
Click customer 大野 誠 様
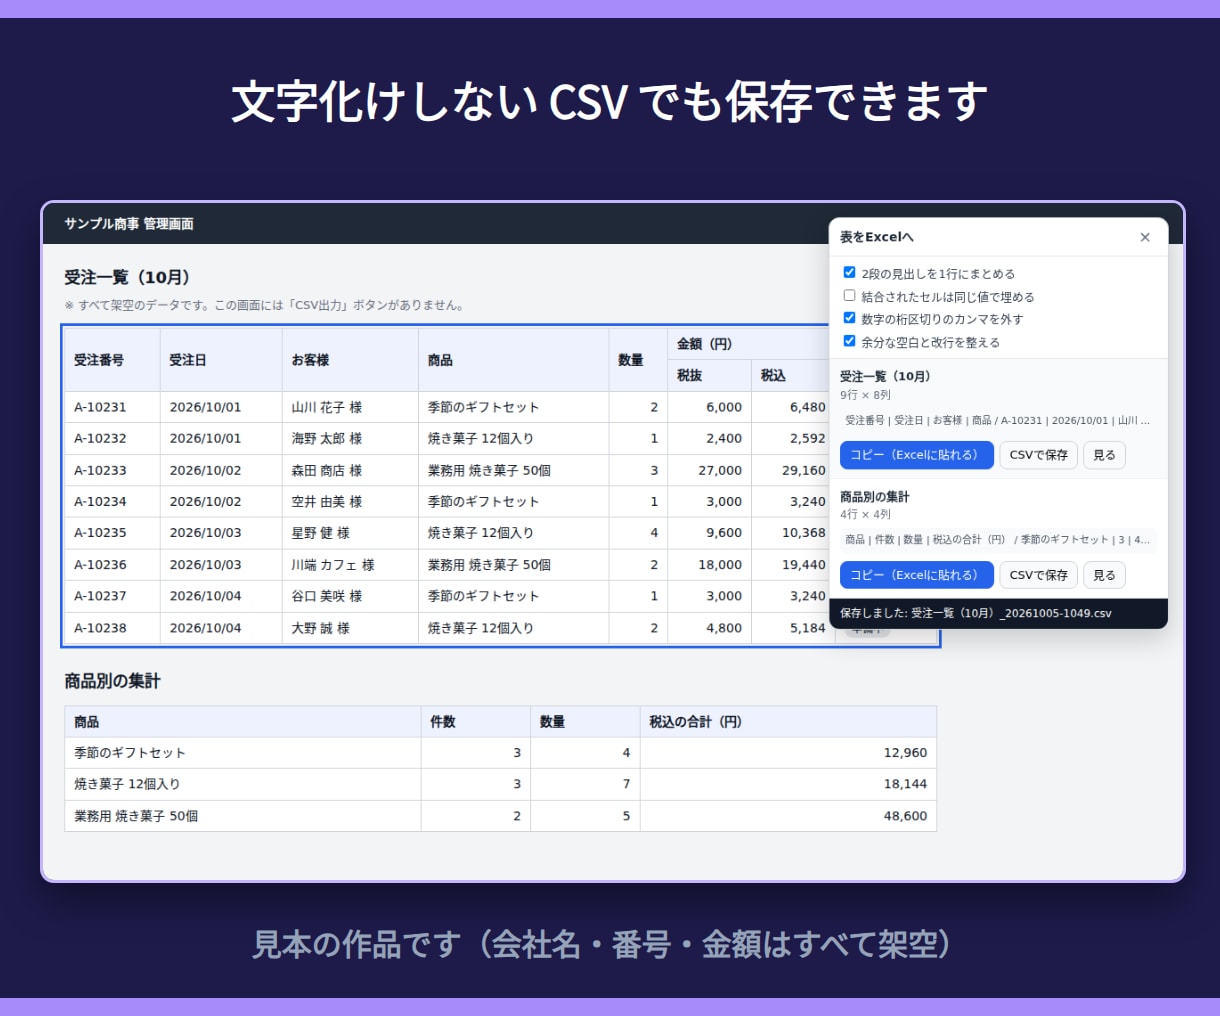(321, 628)
